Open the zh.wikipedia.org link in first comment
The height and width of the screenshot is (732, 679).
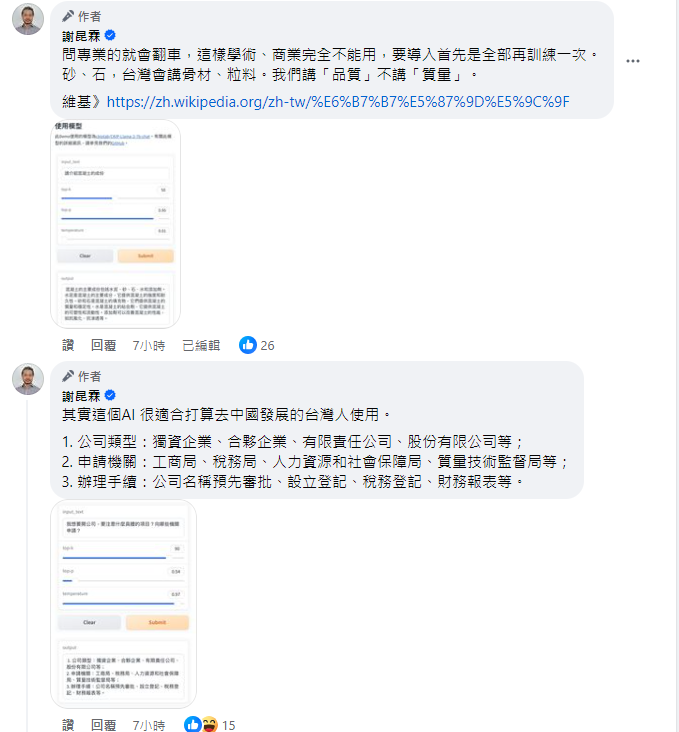(x=338, y=102)
